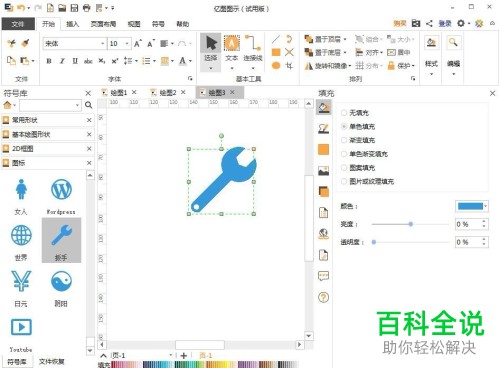
Task: Toggle underline text formatting
Action: [x=75, y=61]
